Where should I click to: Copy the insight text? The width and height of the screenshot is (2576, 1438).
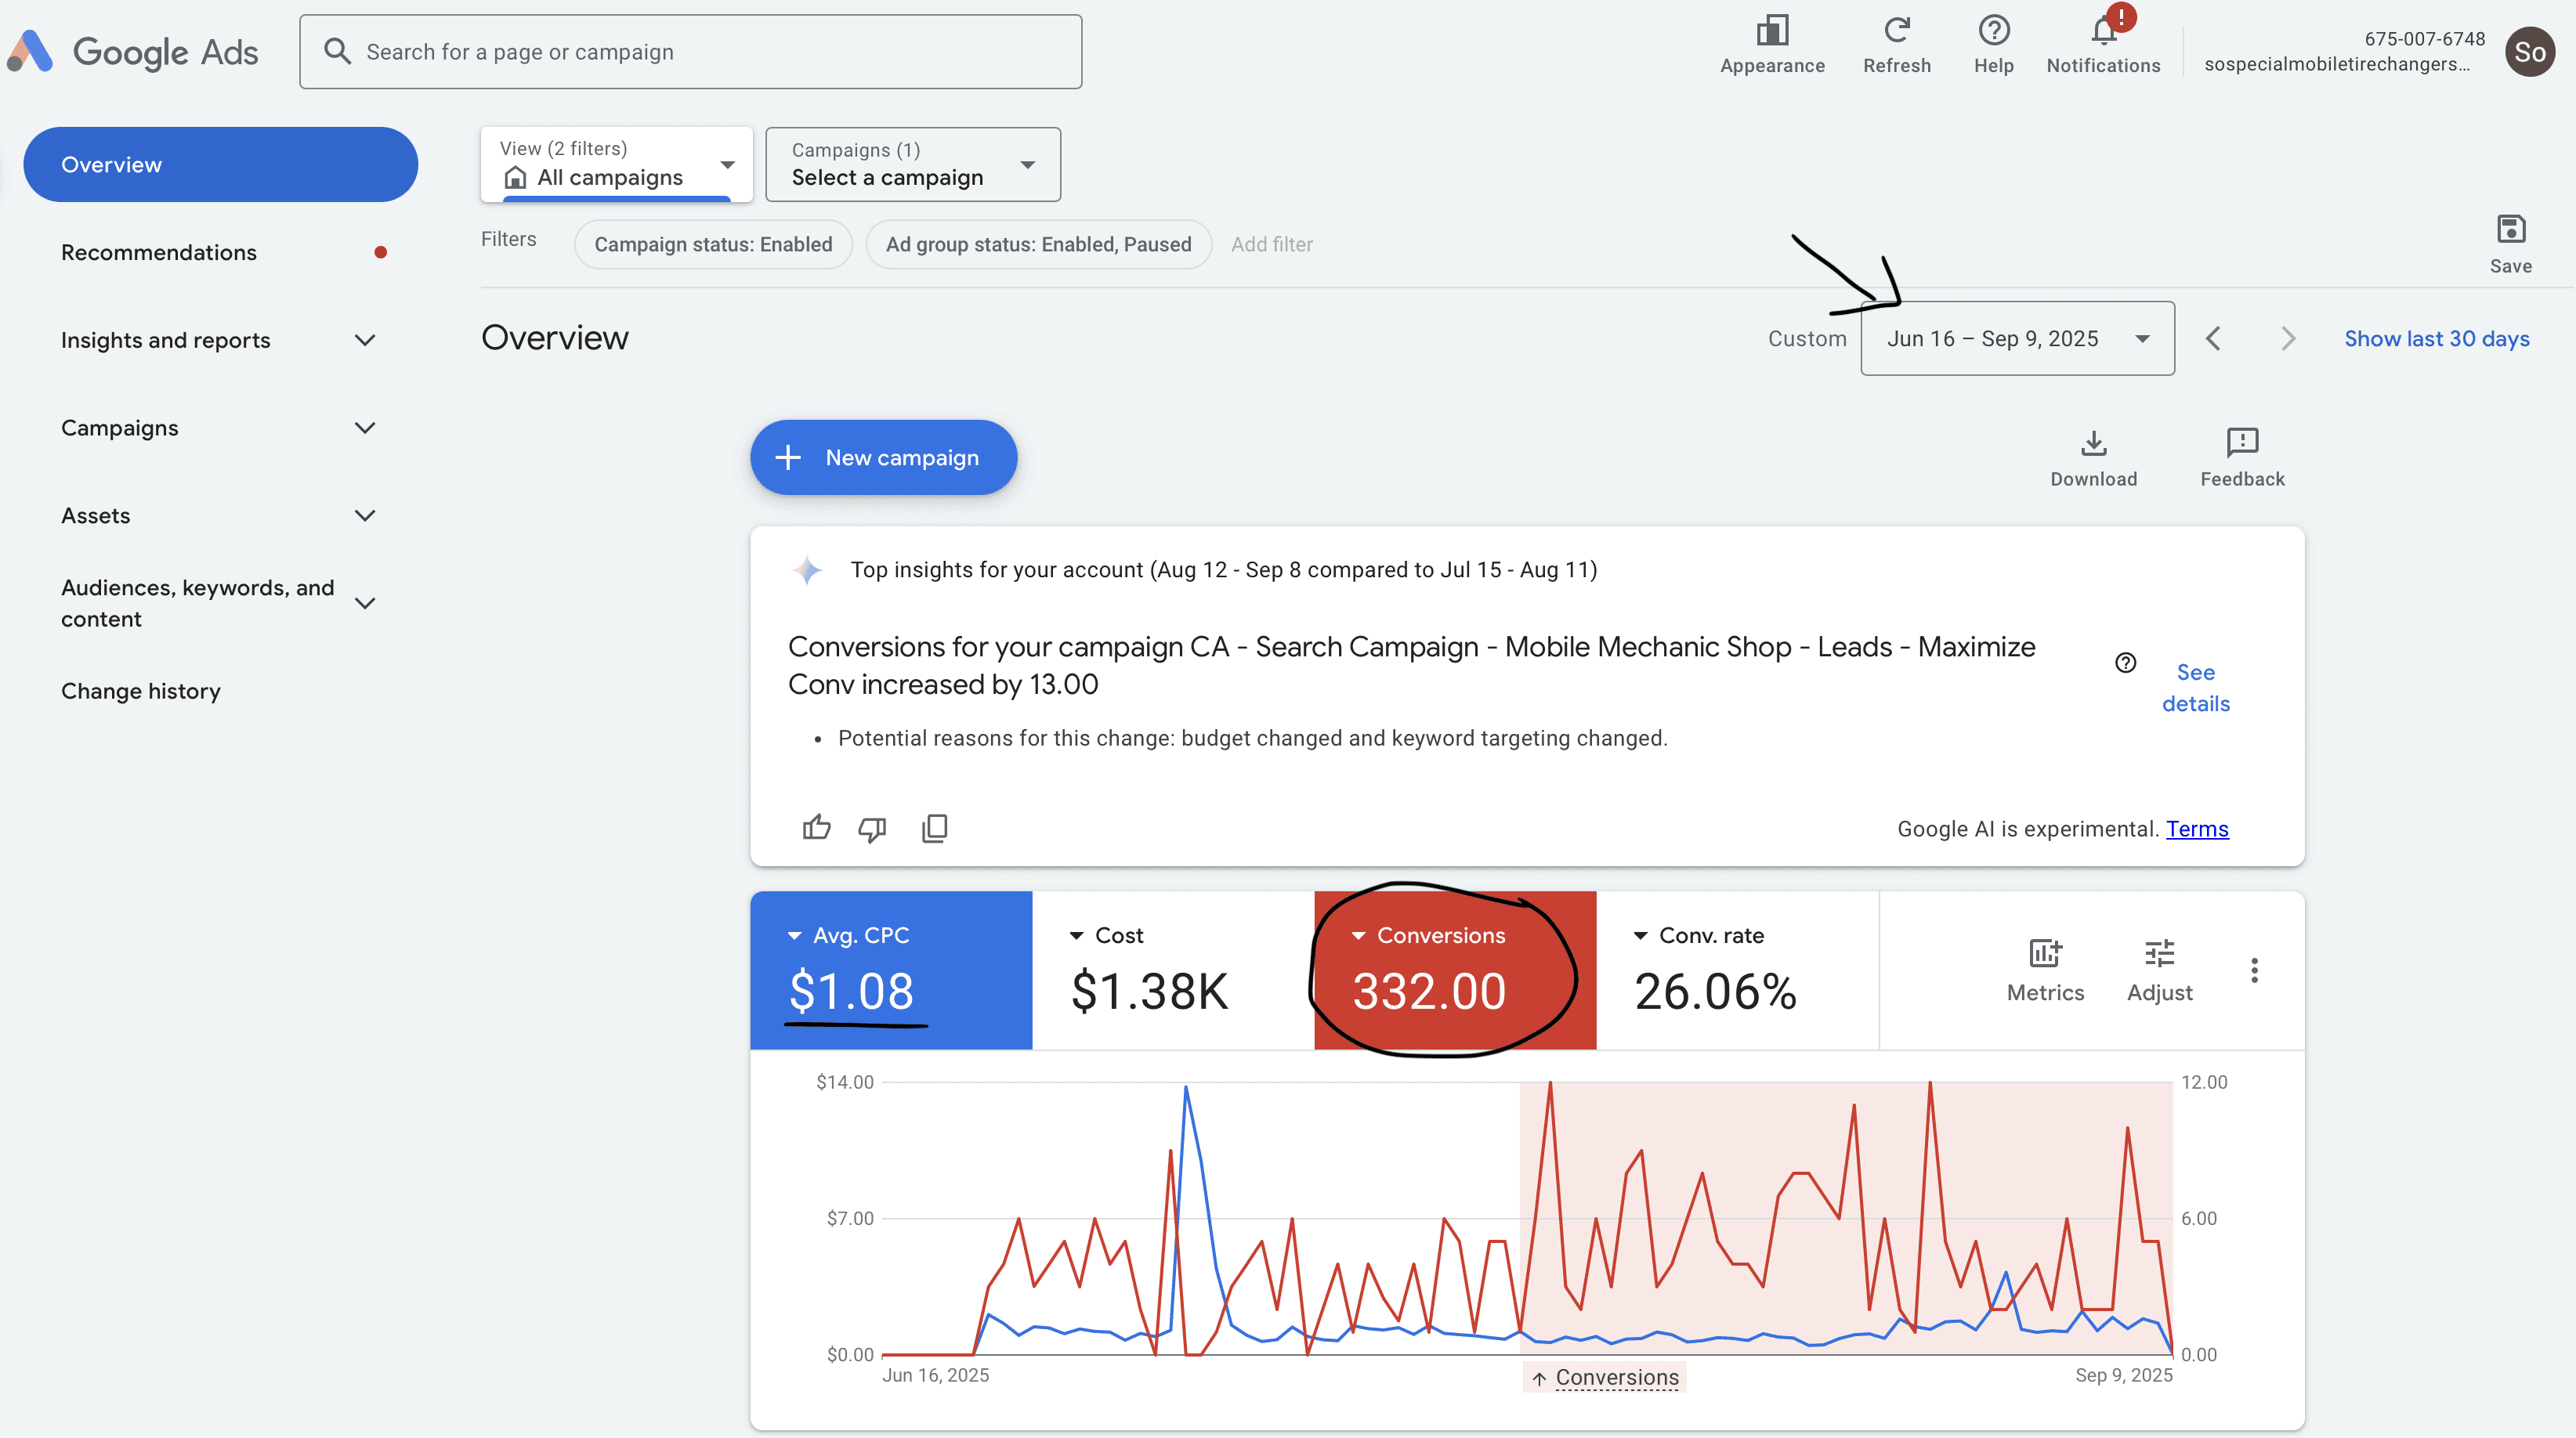click(934, 828)
